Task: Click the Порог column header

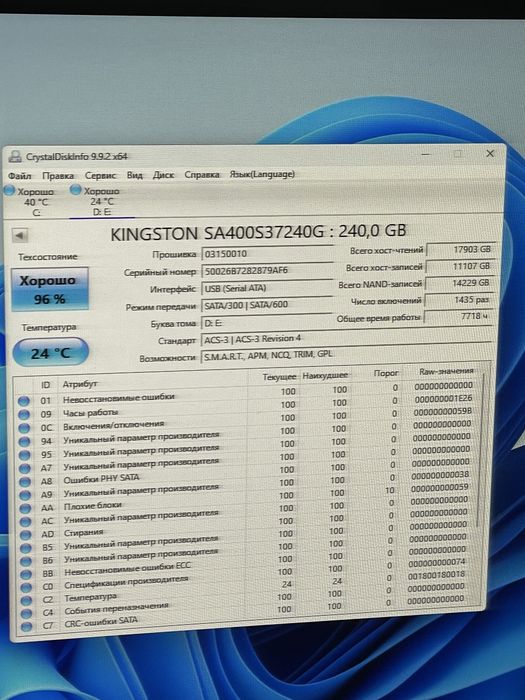Action: [386, 373]
